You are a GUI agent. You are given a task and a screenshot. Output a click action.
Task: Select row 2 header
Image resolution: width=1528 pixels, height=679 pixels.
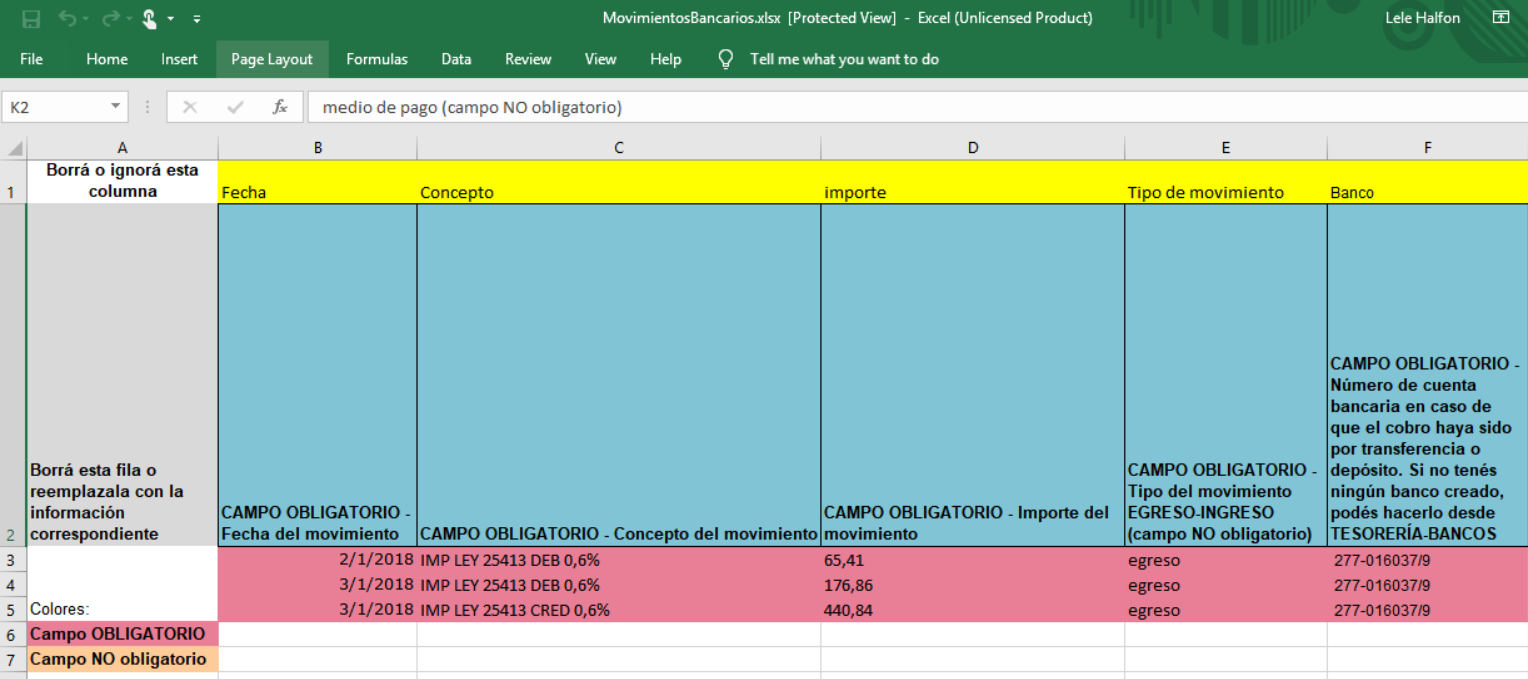13,375
